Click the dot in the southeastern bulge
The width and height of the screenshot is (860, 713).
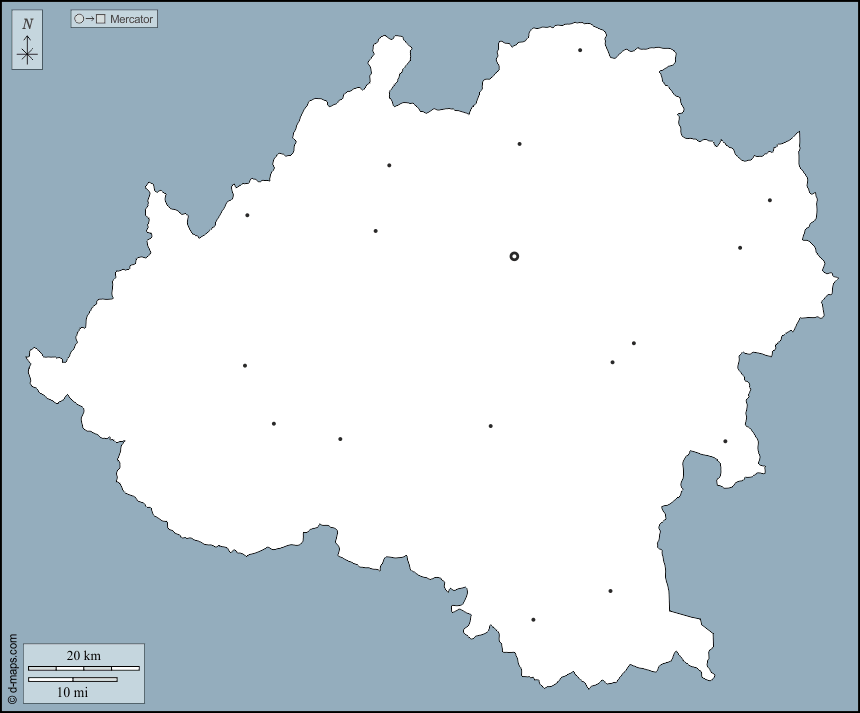[x=725, y=441]
